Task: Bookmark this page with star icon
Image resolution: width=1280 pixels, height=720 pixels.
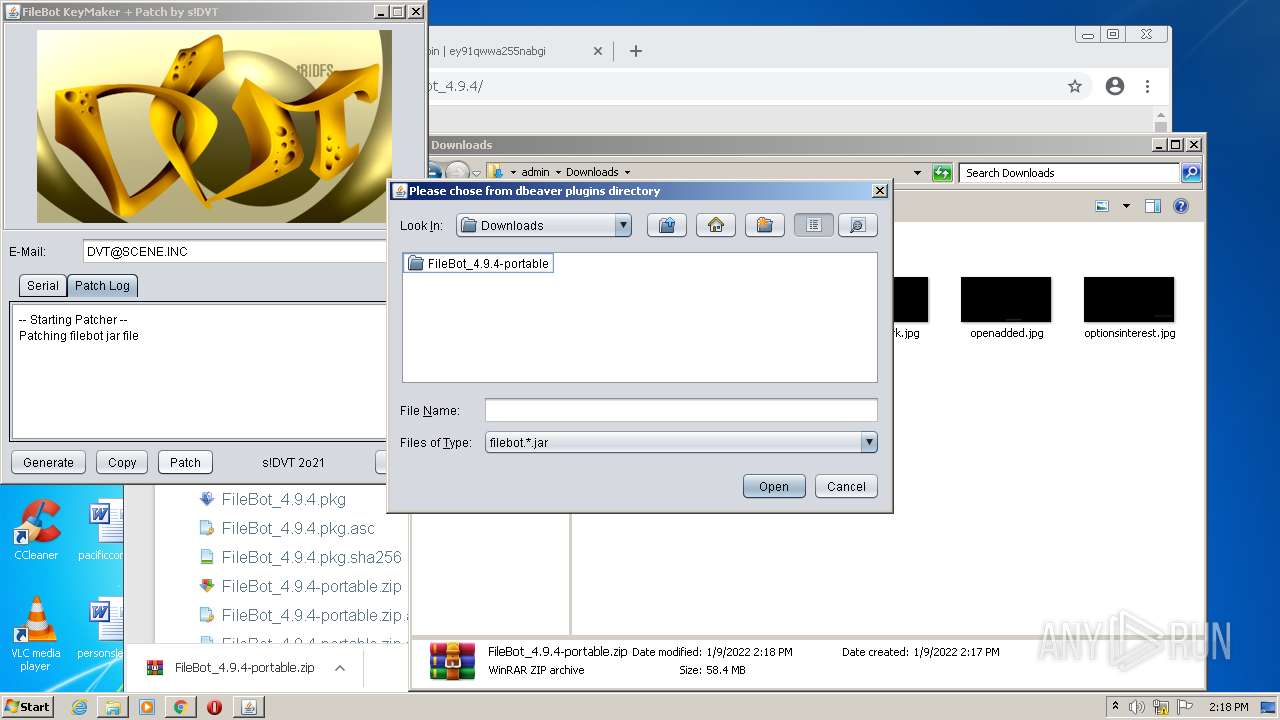Action: click(x=1075, y=86)
